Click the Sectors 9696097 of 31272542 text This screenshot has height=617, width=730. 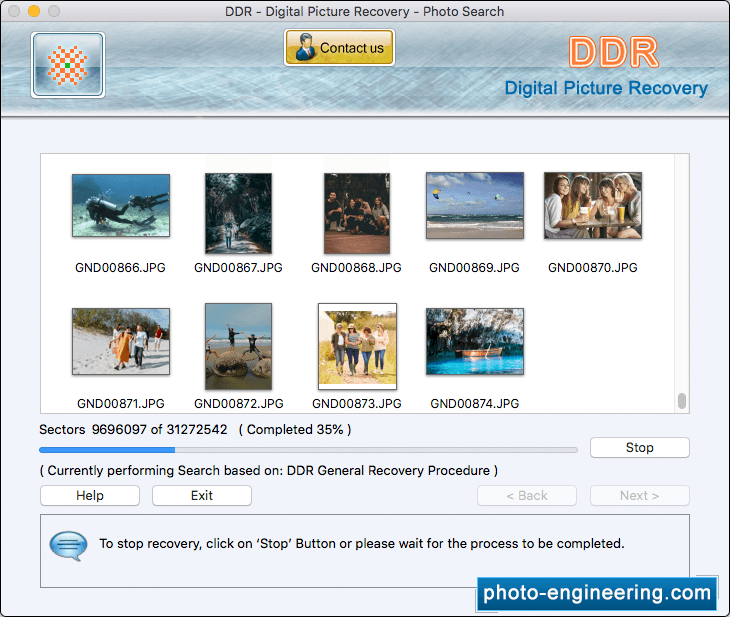[133, 429]
